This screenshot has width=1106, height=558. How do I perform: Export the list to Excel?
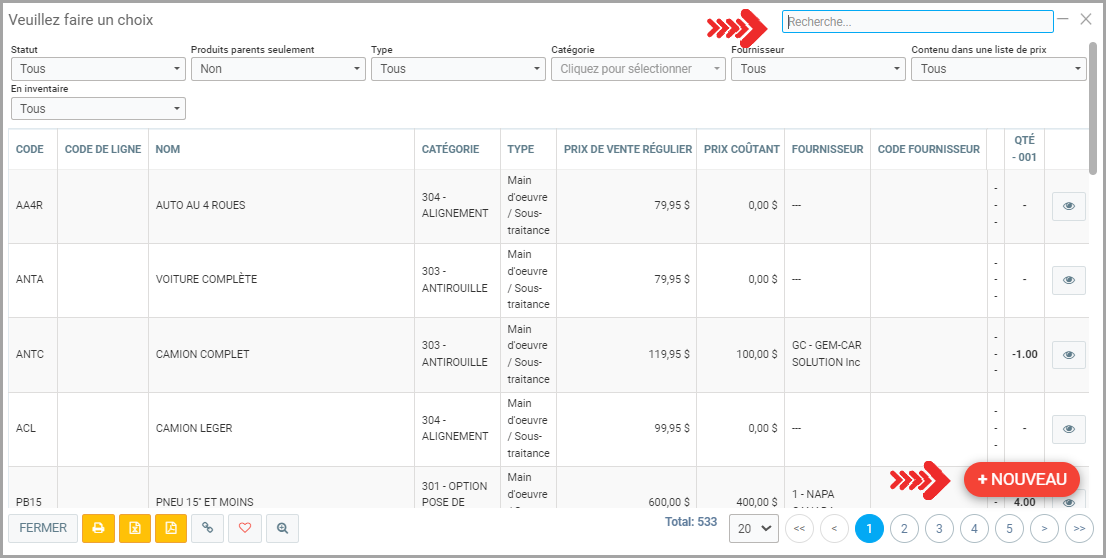pos(135,528)
